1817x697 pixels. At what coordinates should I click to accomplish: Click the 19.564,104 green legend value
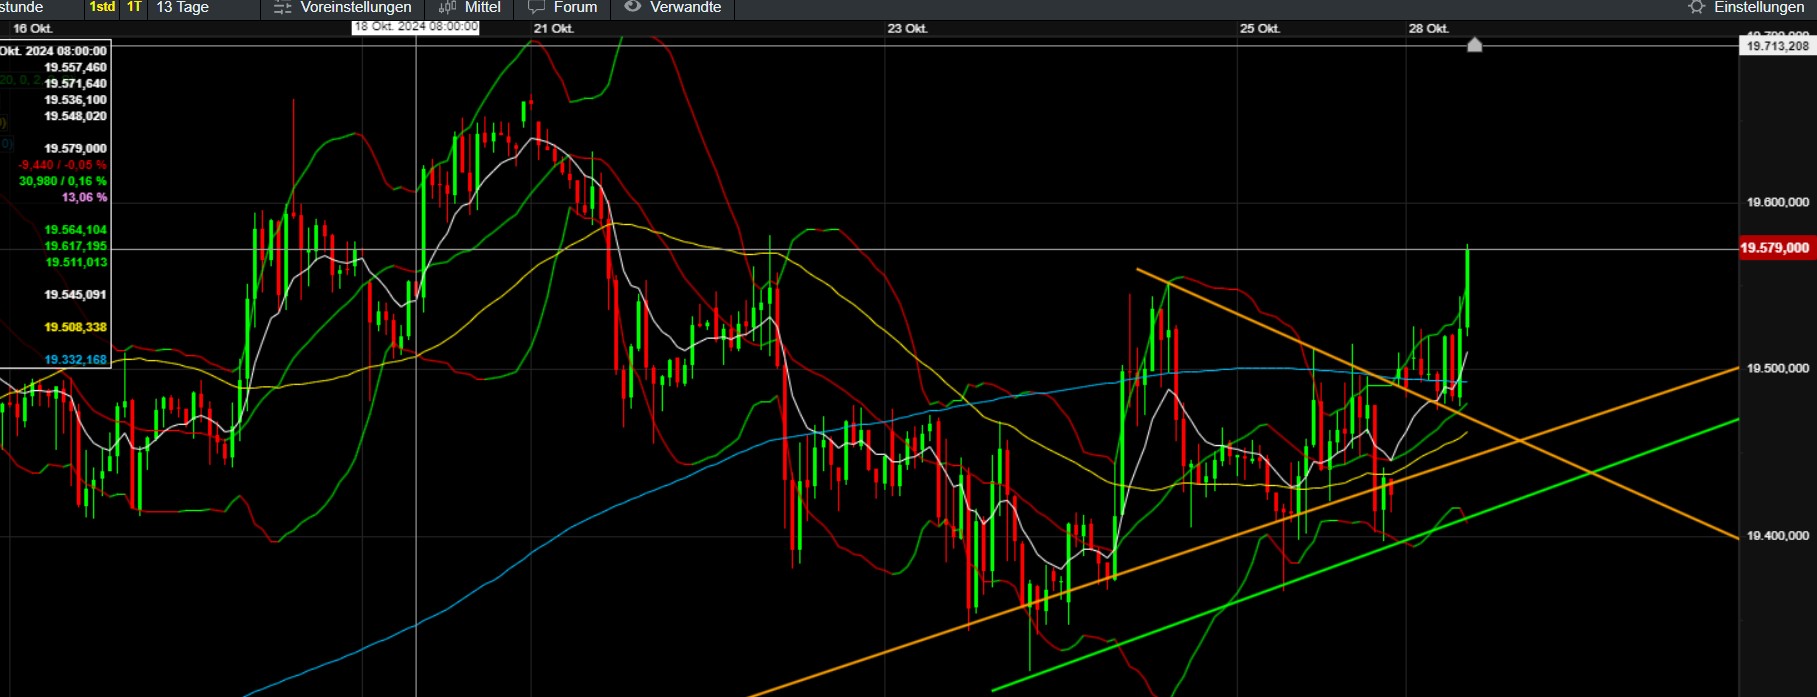coord(76,230)
